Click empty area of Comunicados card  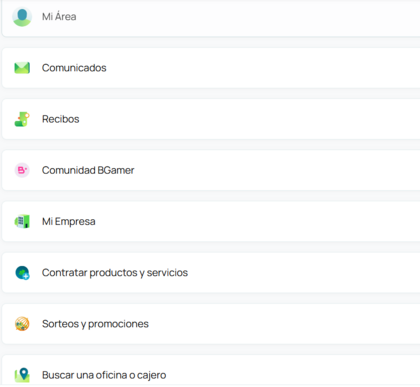point(267,68)
